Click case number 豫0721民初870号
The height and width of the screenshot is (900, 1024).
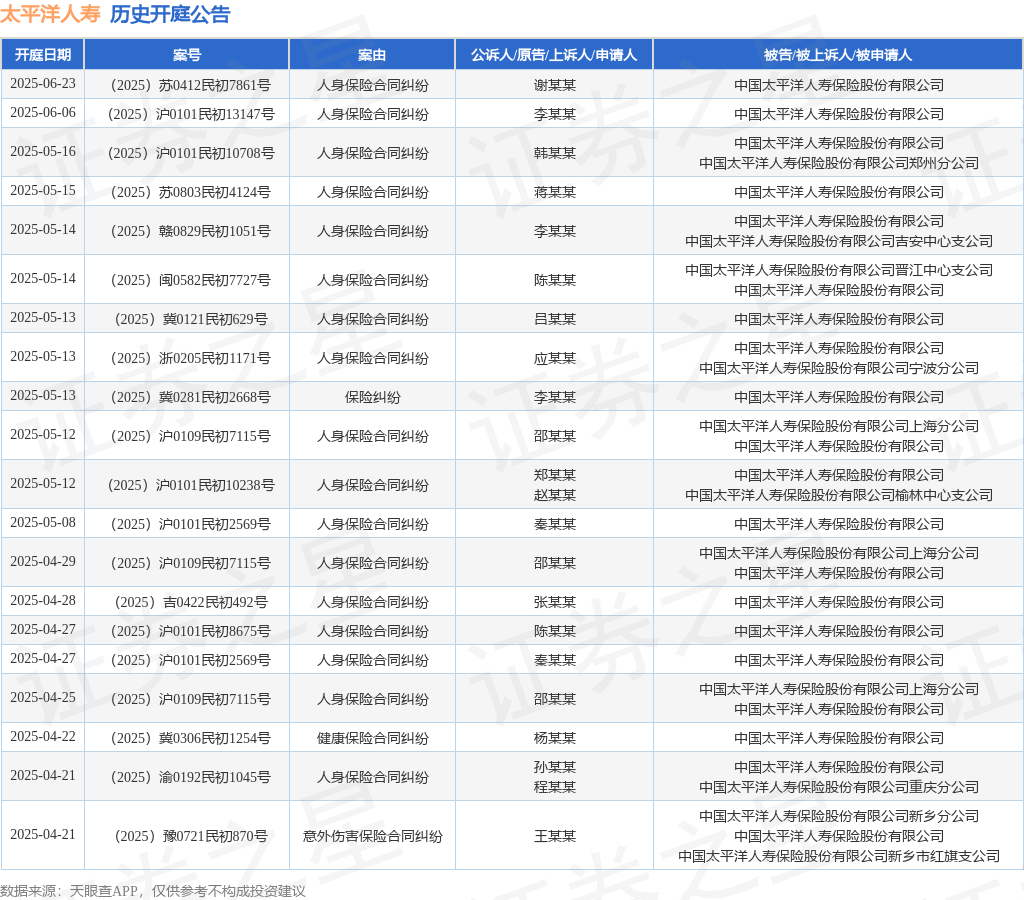coord(191,836)
